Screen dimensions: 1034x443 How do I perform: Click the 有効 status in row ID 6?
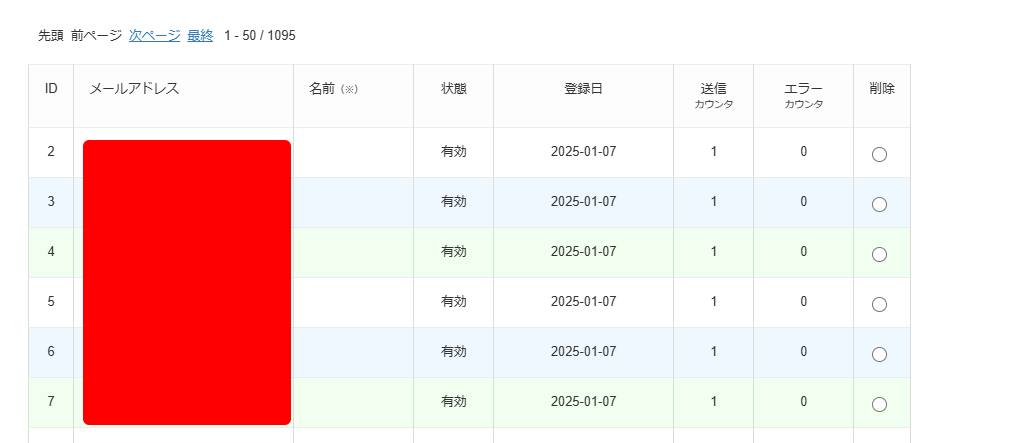[x=454, y=351]
